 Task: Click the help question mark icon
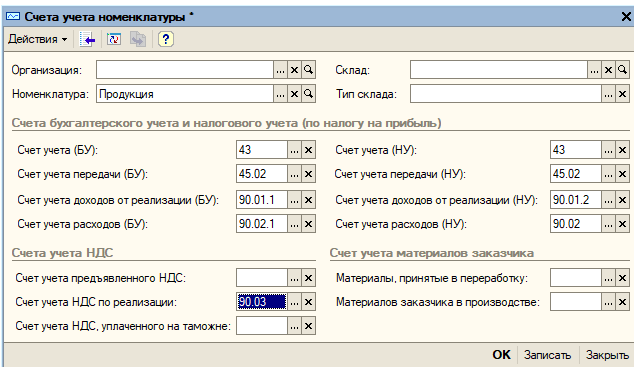tap(165, 39)
